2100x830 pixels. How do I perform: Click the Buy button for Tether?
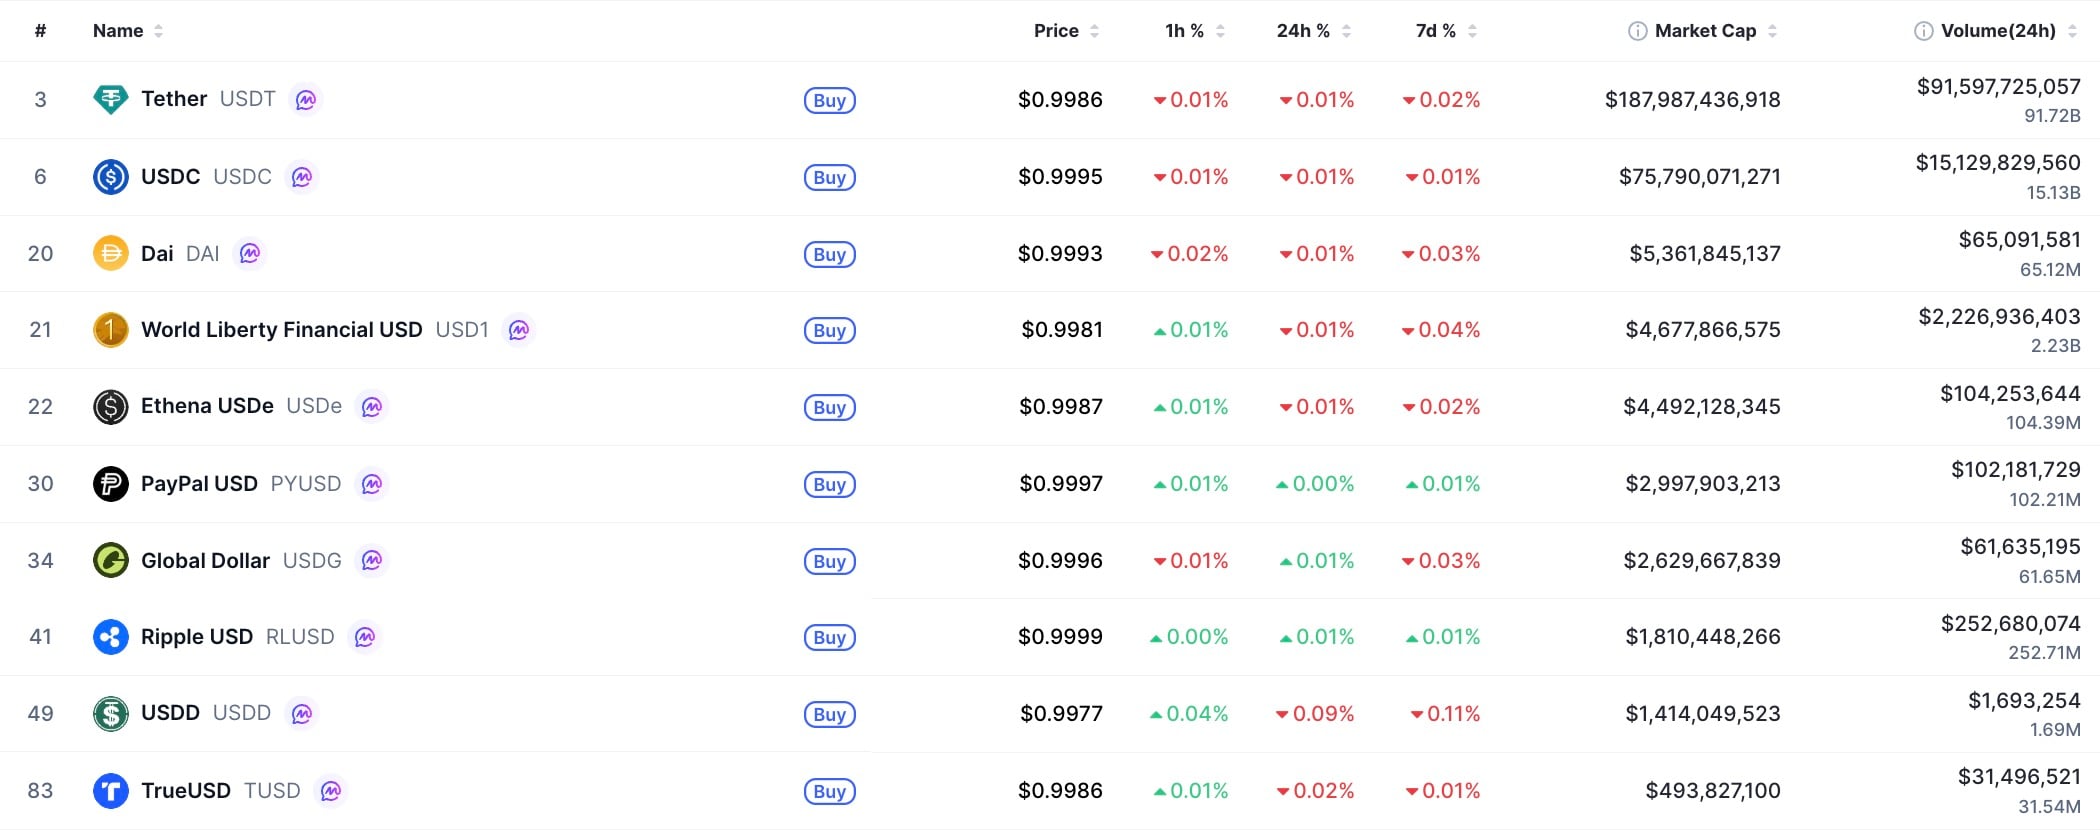click(x=829, y=100)
